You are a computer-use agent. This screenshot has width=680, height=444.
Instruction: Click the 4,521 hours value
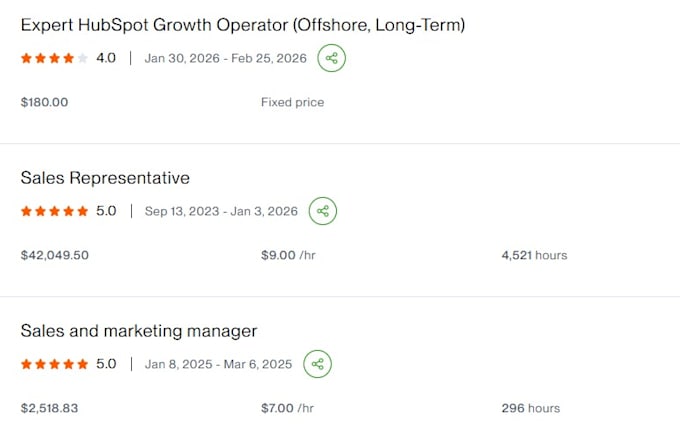point(534,255)
